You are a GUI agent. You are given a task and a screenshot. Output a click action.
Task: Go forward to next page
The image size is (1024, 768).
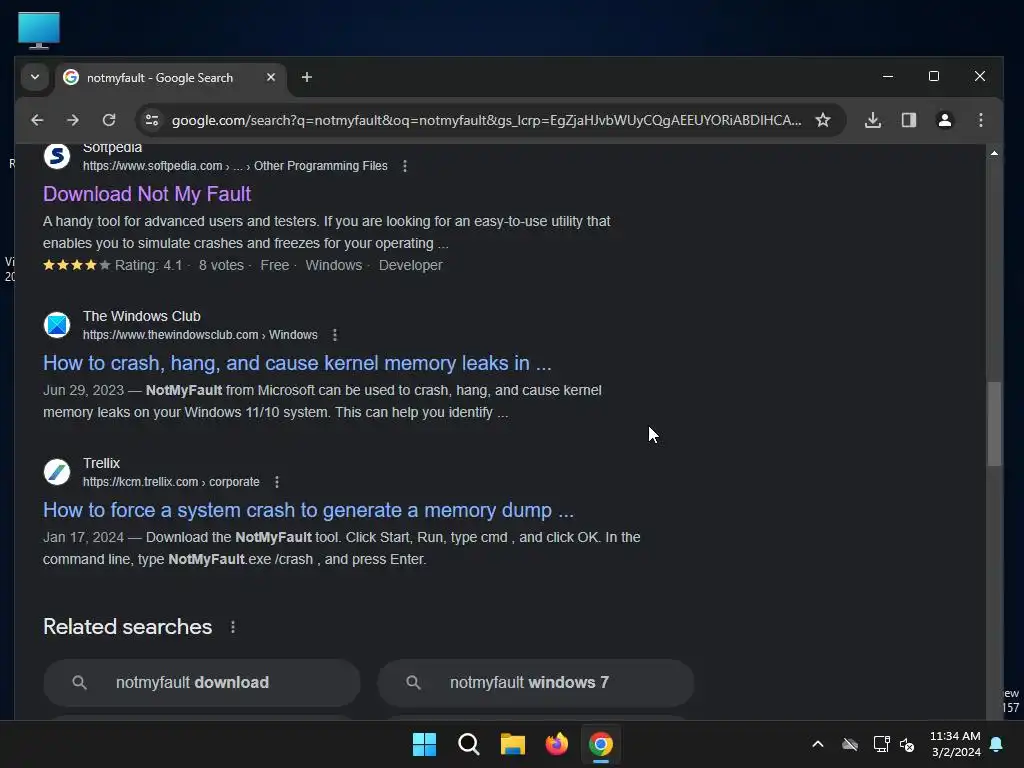tap(73, 120)
